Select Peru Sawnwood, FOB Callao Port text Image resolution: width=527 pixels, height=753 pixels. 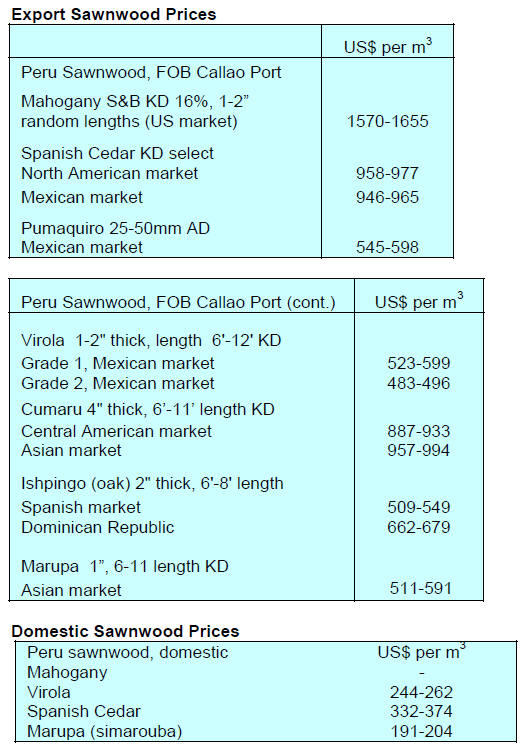coord(151,73)
